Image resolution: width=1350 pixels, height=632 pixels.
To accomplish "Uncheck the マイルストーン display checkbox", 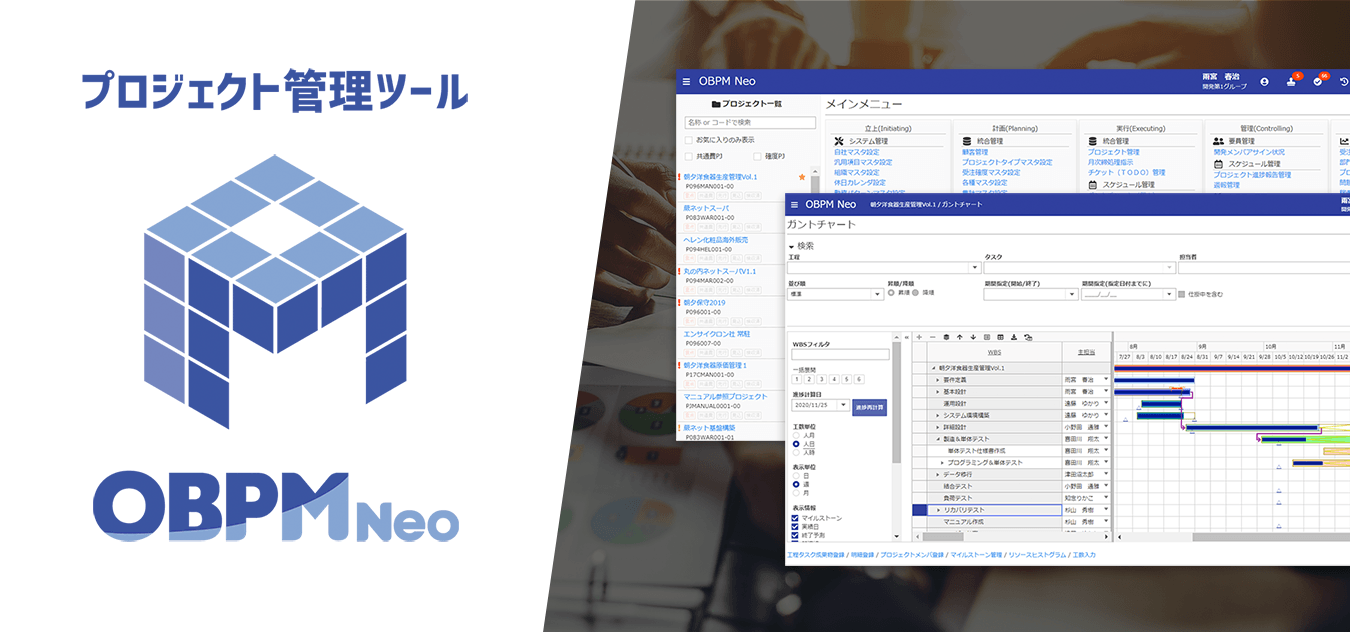I will pos(794,519).
